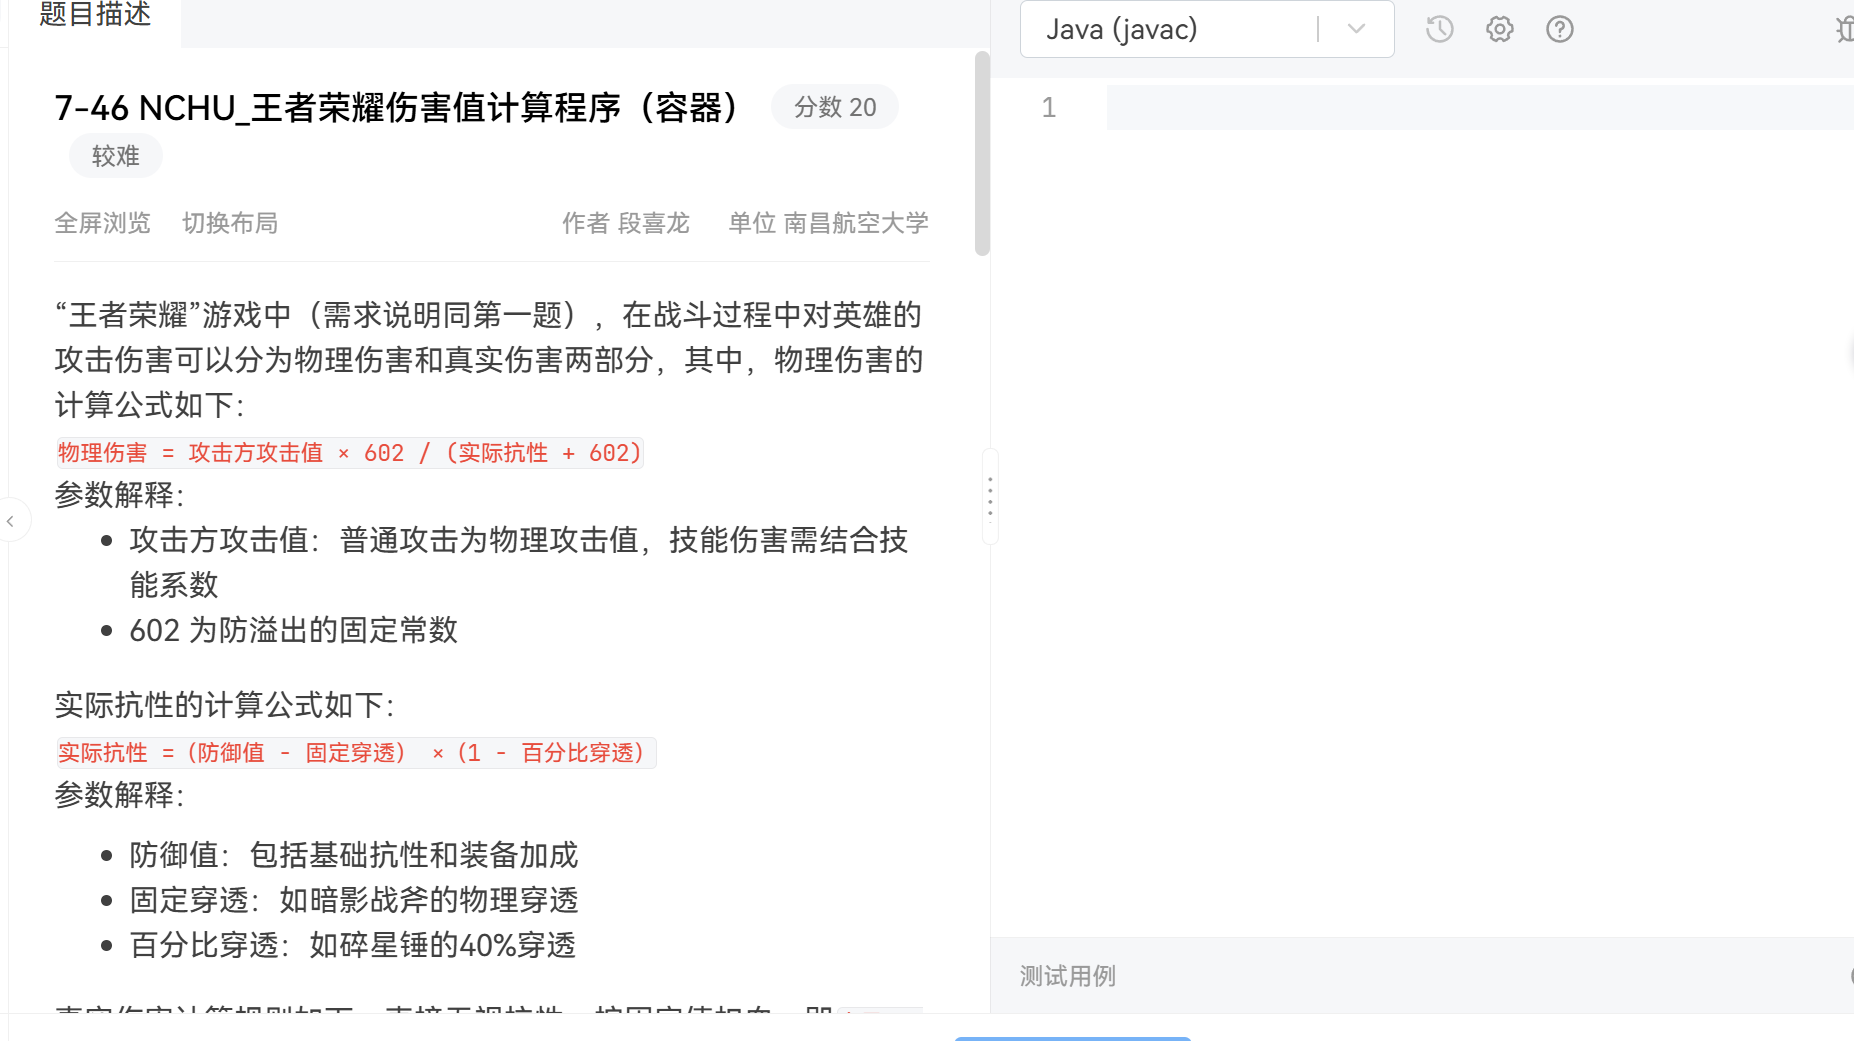This screenshot has width=1854, height=1041.
Task: Switch to the 题目描述 tab
Action: [x=95, y=15]
